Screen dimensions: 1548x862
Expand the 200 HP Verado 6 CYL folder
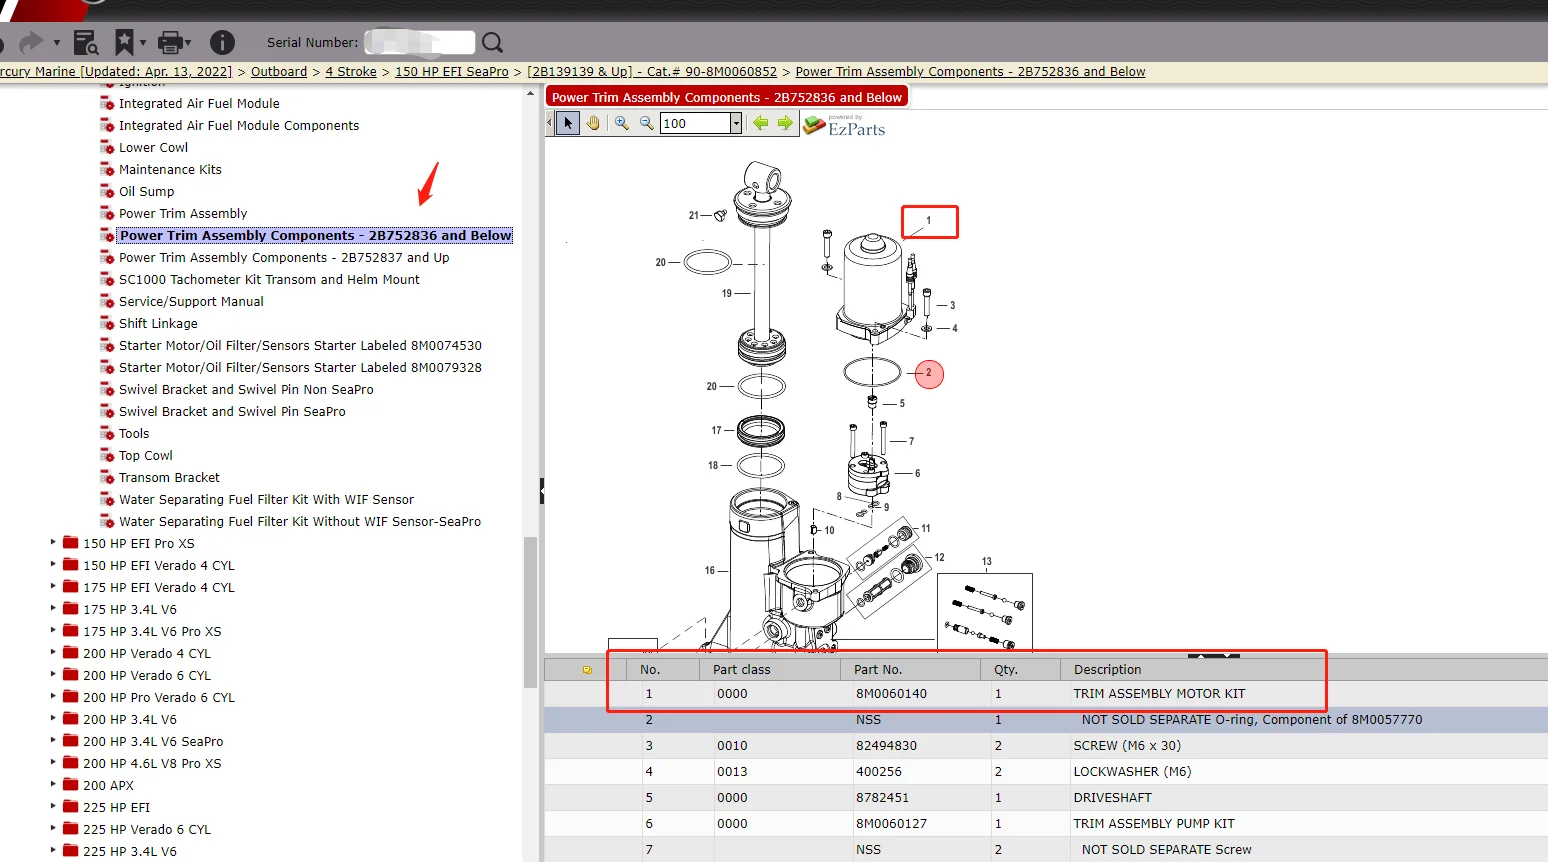click(53, 674)
